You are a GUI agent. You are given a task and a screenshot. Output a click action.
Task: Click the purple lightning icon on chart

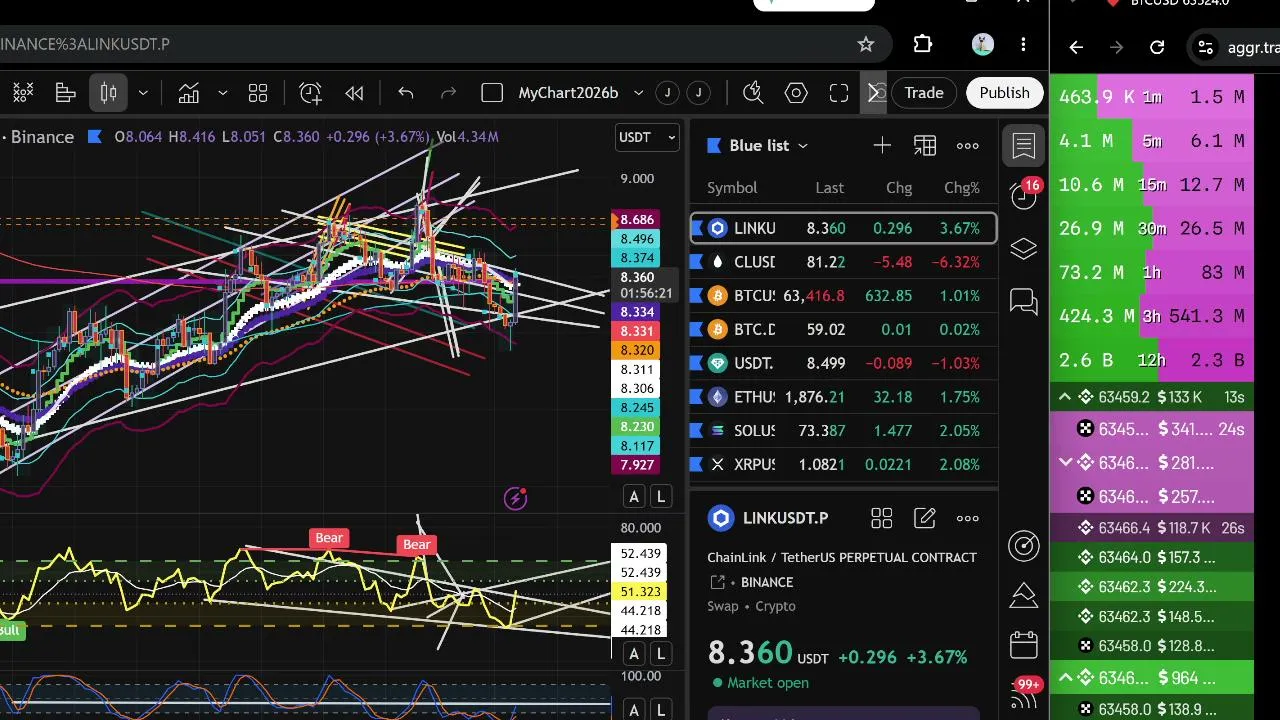point(515,498)
